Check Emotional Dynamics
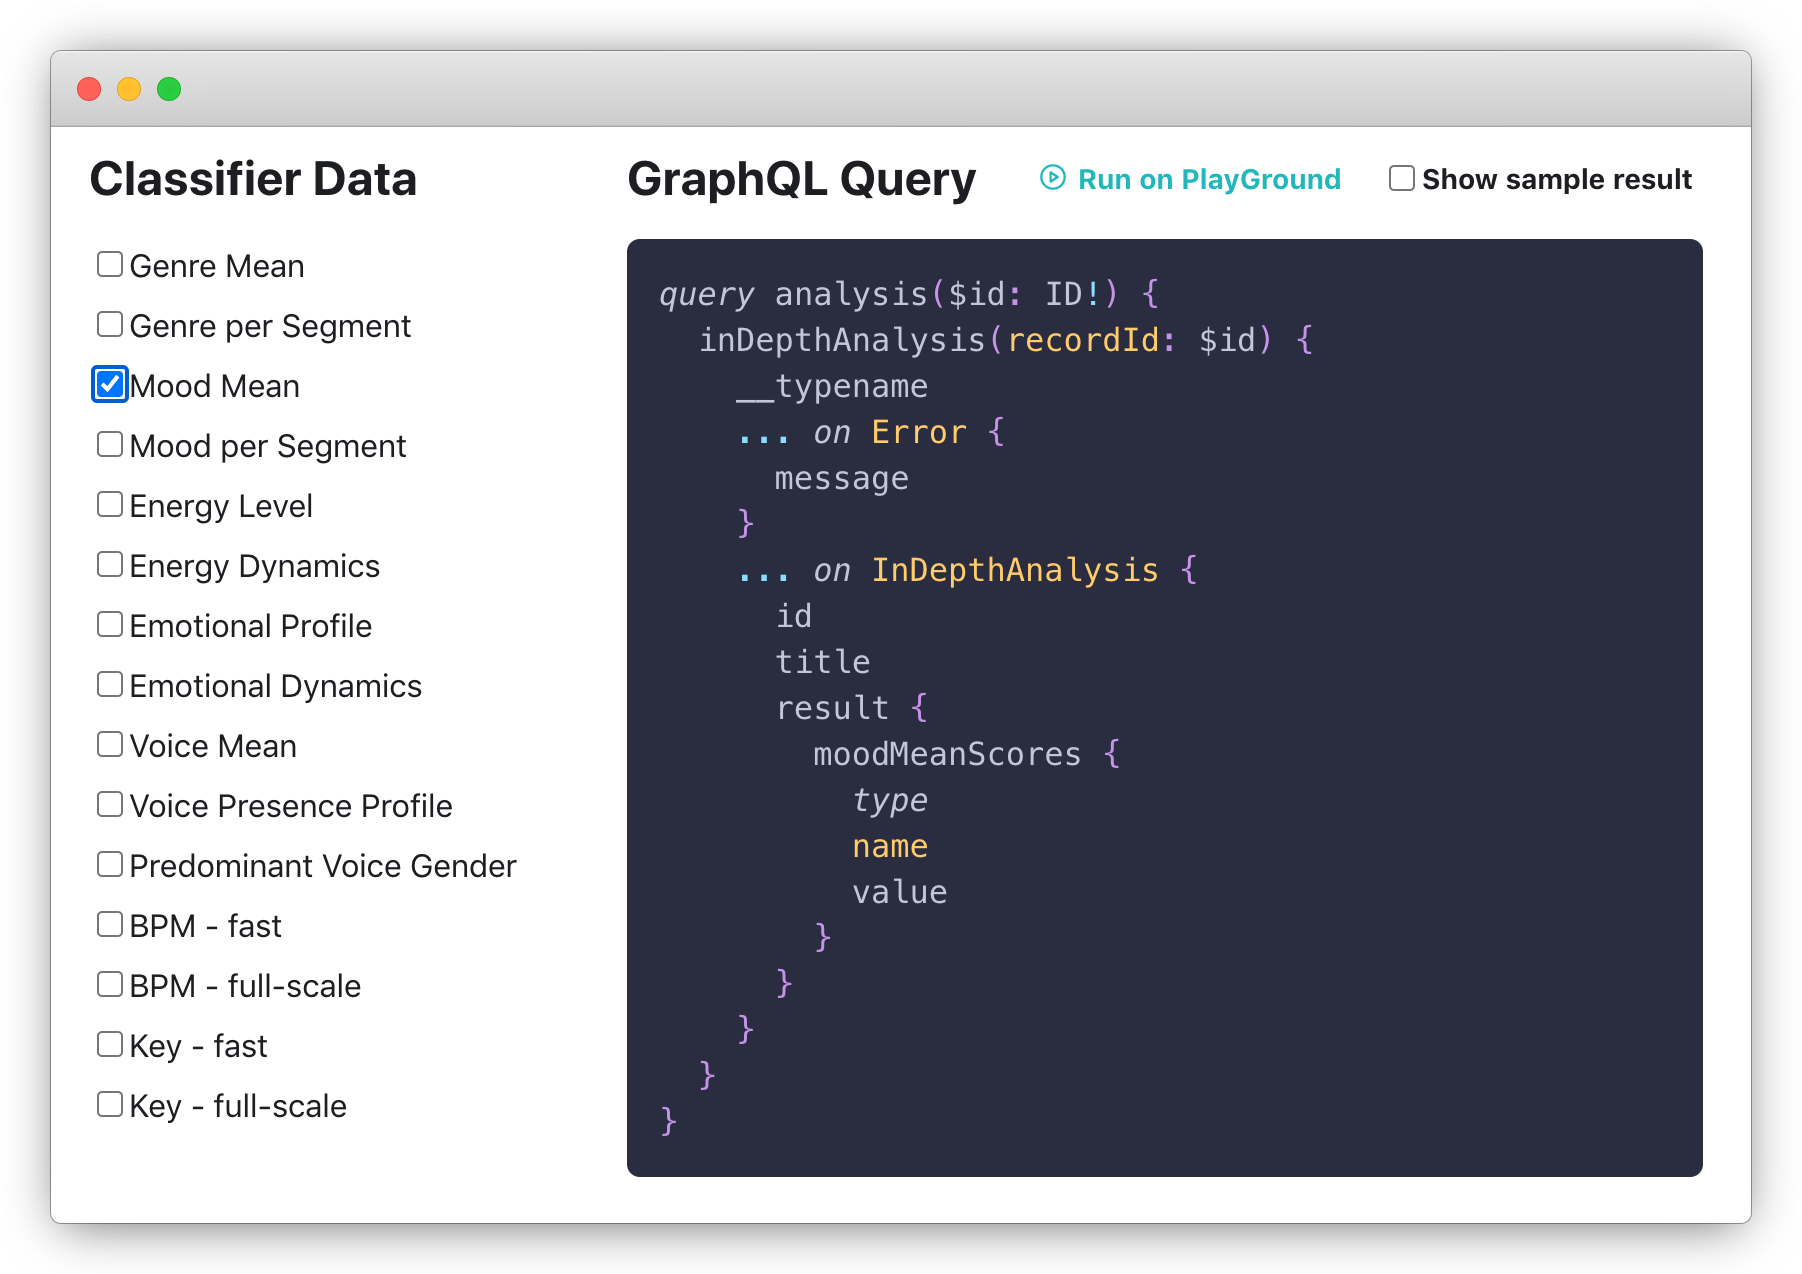Screen dimensions: 1802x1274 pos(110,683)
